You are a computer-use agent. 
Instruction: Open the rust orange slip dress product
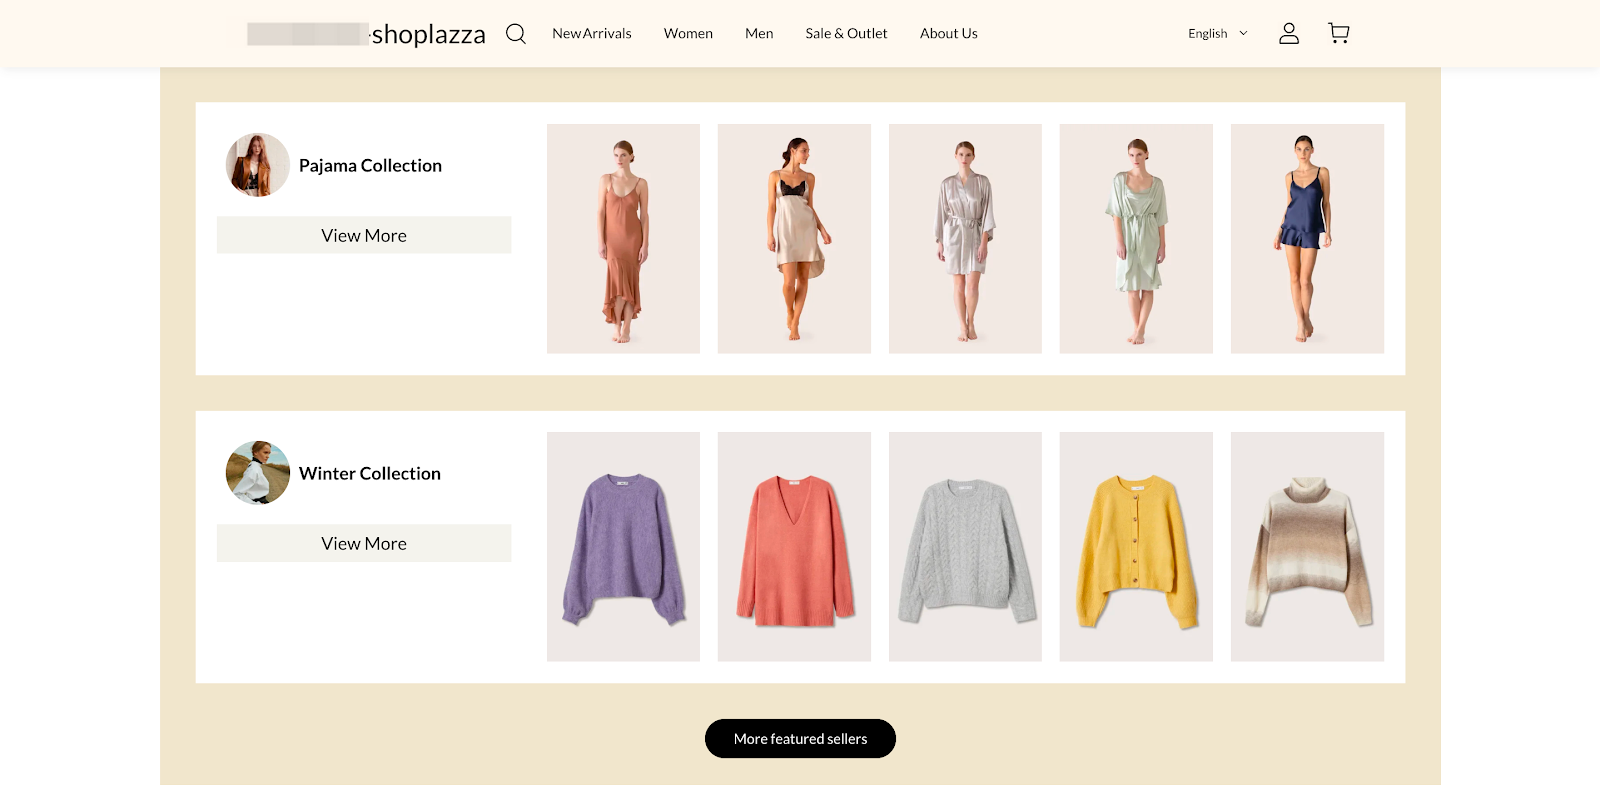point(623,239)
